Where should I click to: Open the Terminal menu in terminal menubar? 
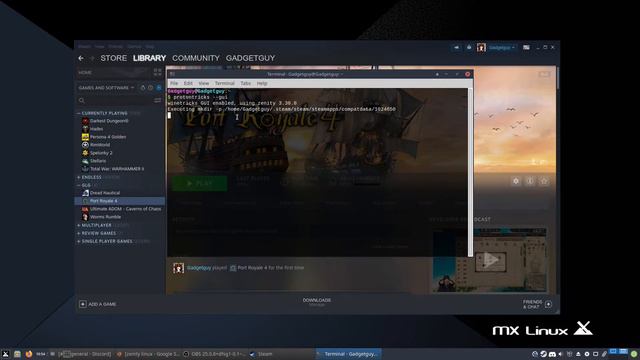tap(224, 83)
